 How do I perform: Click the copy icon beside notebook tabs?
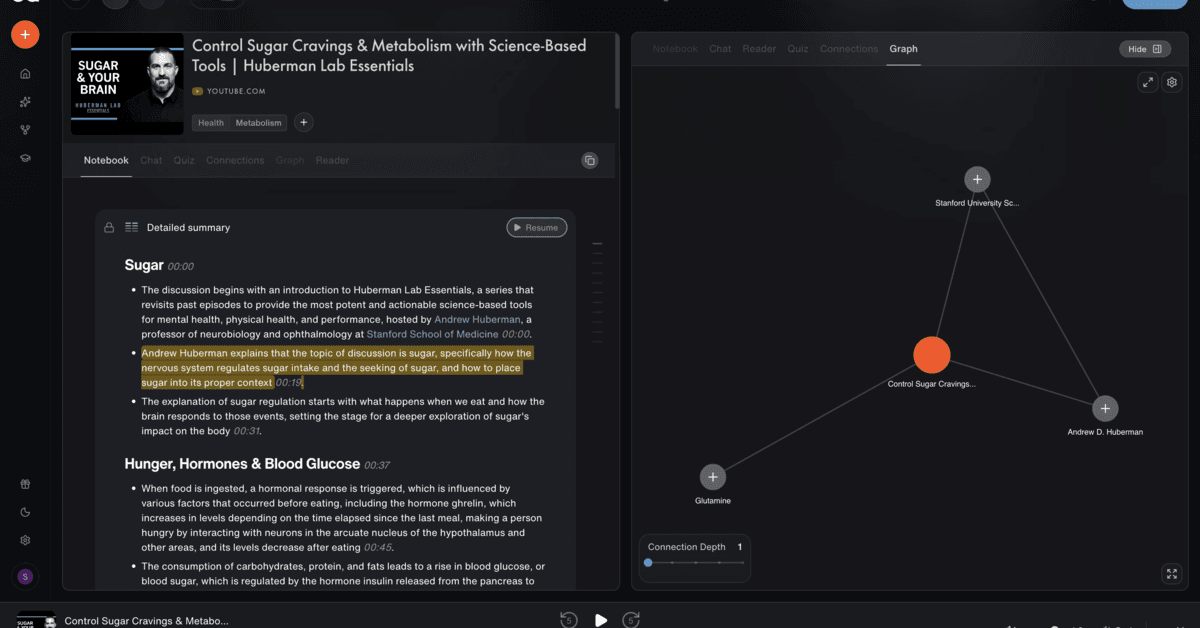point(590,160)
